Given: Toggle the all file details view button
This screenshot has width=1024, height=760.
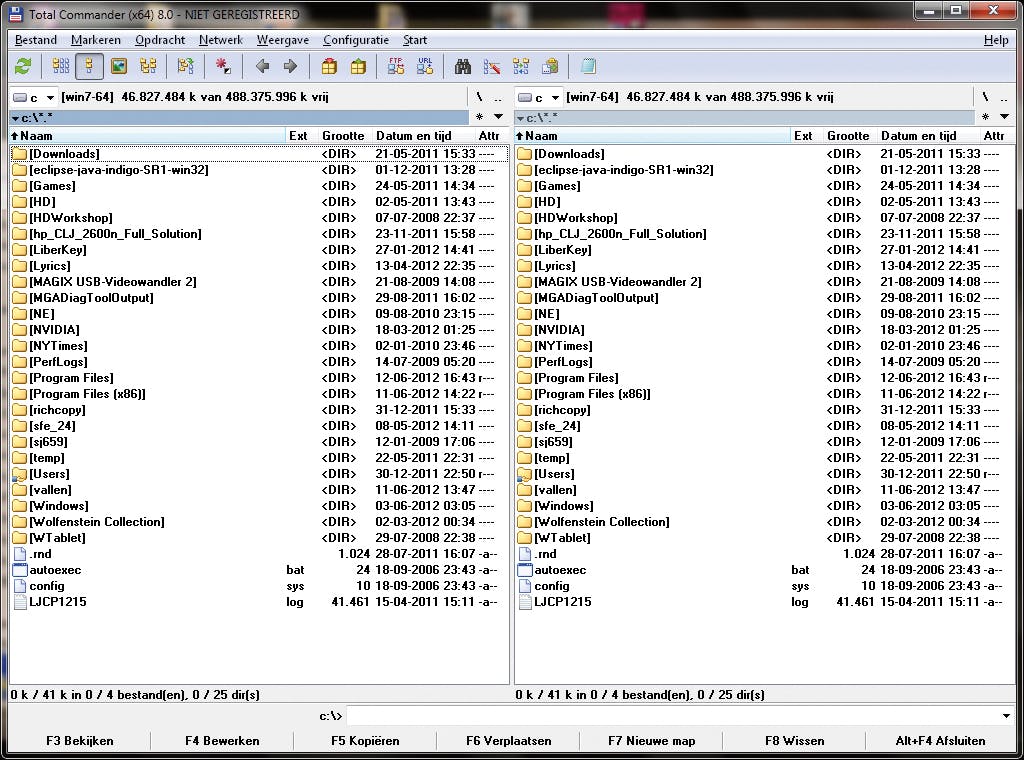Looking at the screenshot, I should click(89, 66).
